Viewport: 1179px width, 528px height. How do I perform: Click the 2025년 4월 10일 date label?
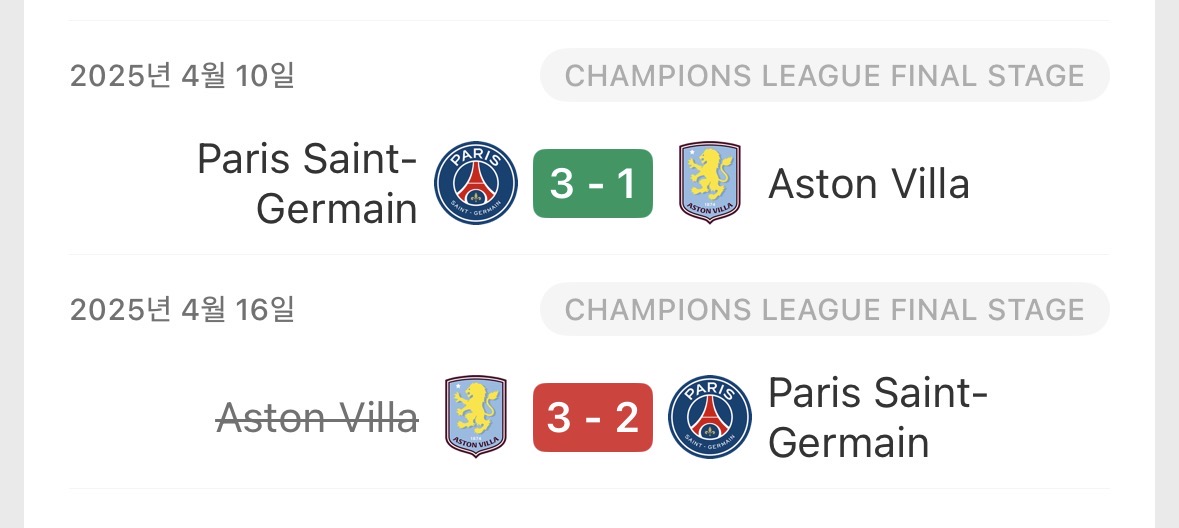point(182,76)
